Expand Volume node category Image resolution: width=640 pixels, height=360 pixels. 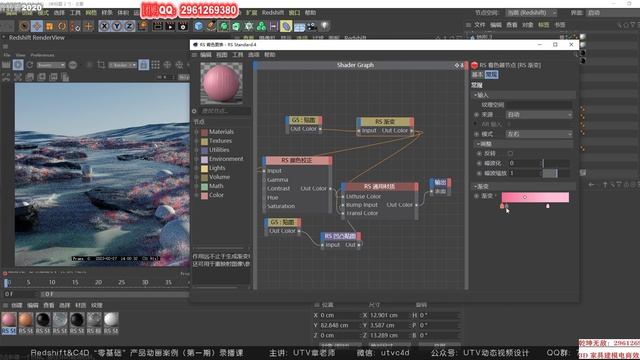[x=196, y=177]
